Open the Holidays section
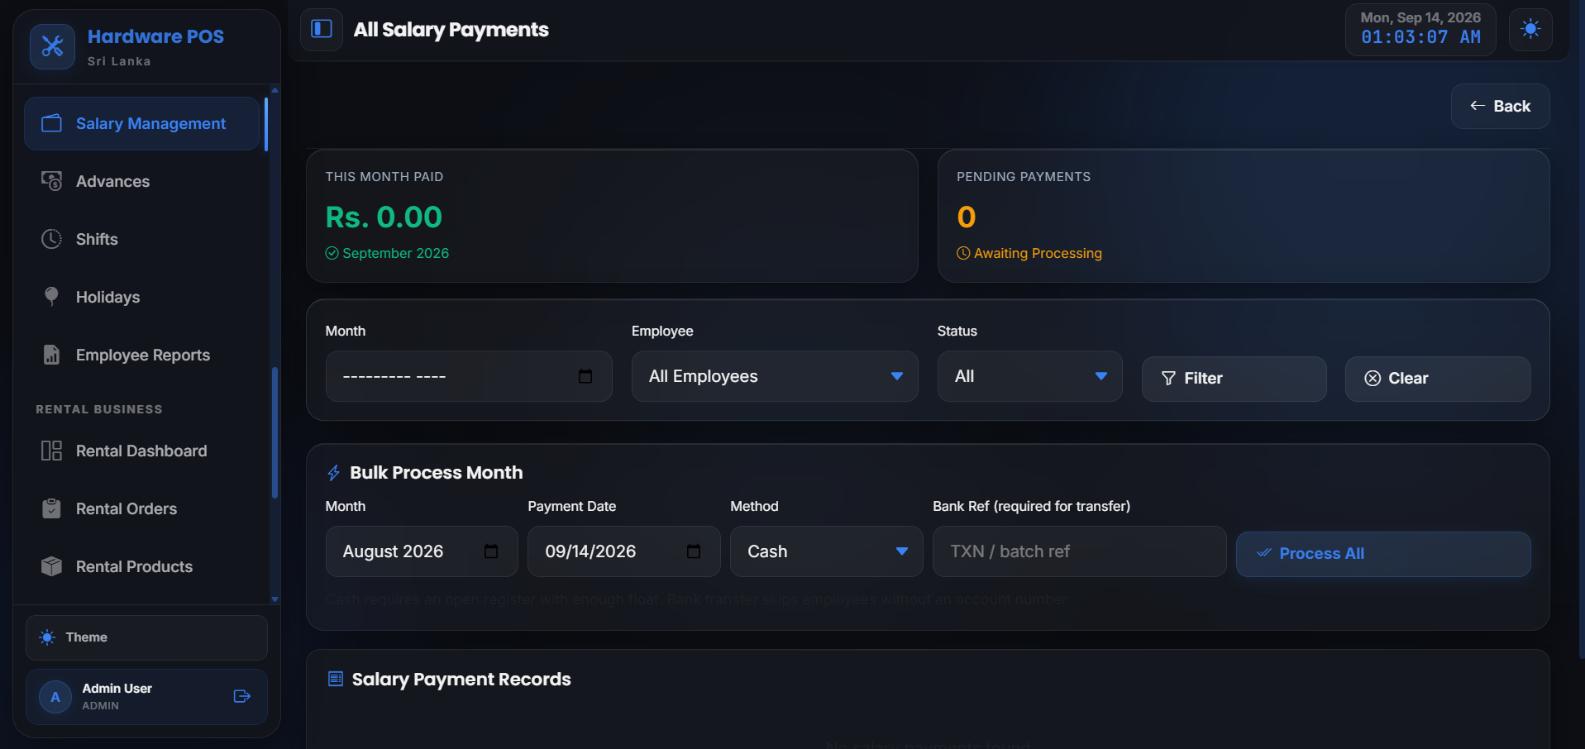The image size is (1585, 749). click(x=142, y=297)
